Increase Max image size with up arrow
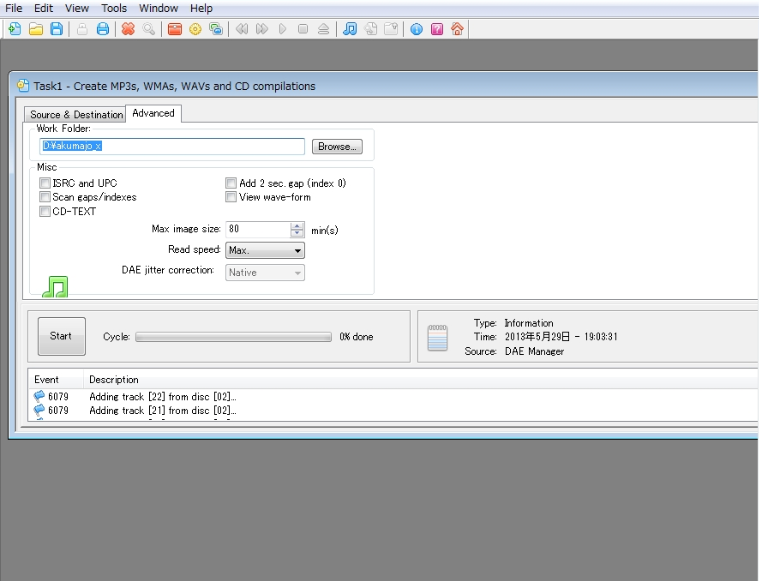The image size is (759, 581). pyautogui.click(x=297, y=226)
